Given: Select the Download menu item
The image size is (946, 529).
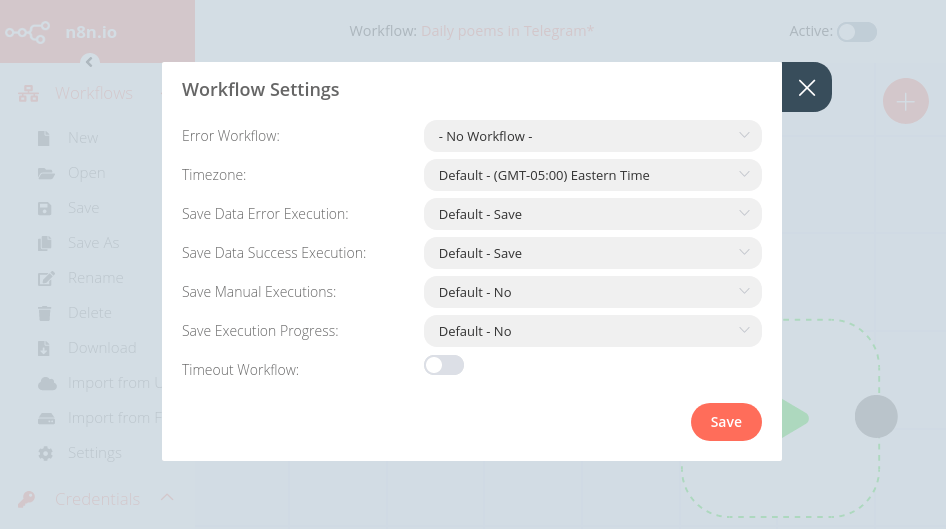Looking at the screenshot, I should pyautogui.click(x=101, y=348).
